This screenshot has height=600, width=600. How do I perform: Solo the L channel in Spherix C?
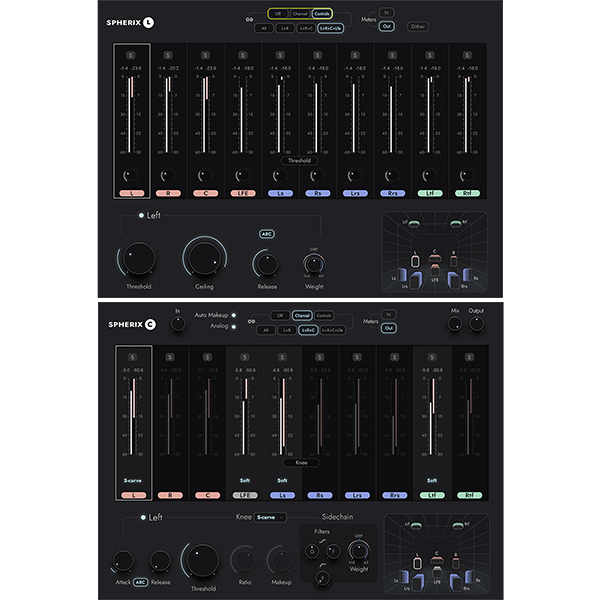(132, 357)
